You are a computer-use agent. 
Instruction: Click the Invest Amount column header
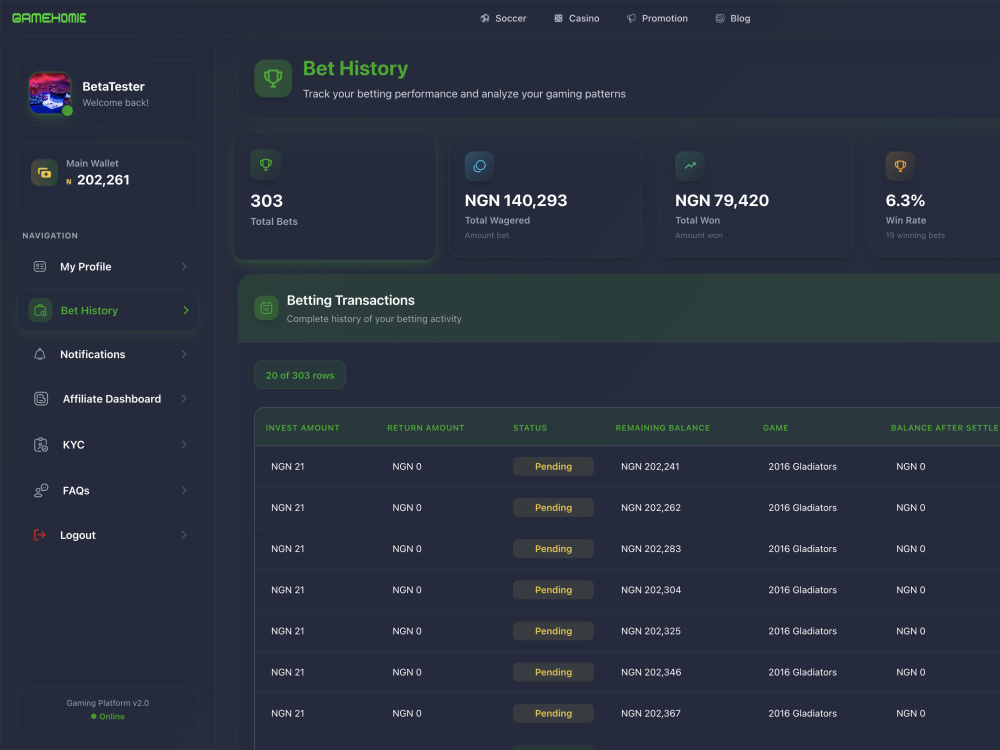point(302,428)
